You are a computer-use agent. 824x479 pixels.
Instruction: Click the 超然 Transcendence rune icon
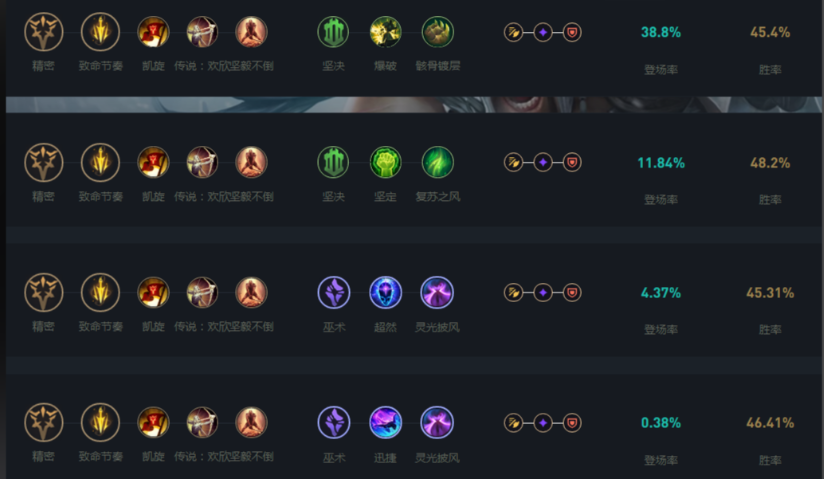point(385,292)
